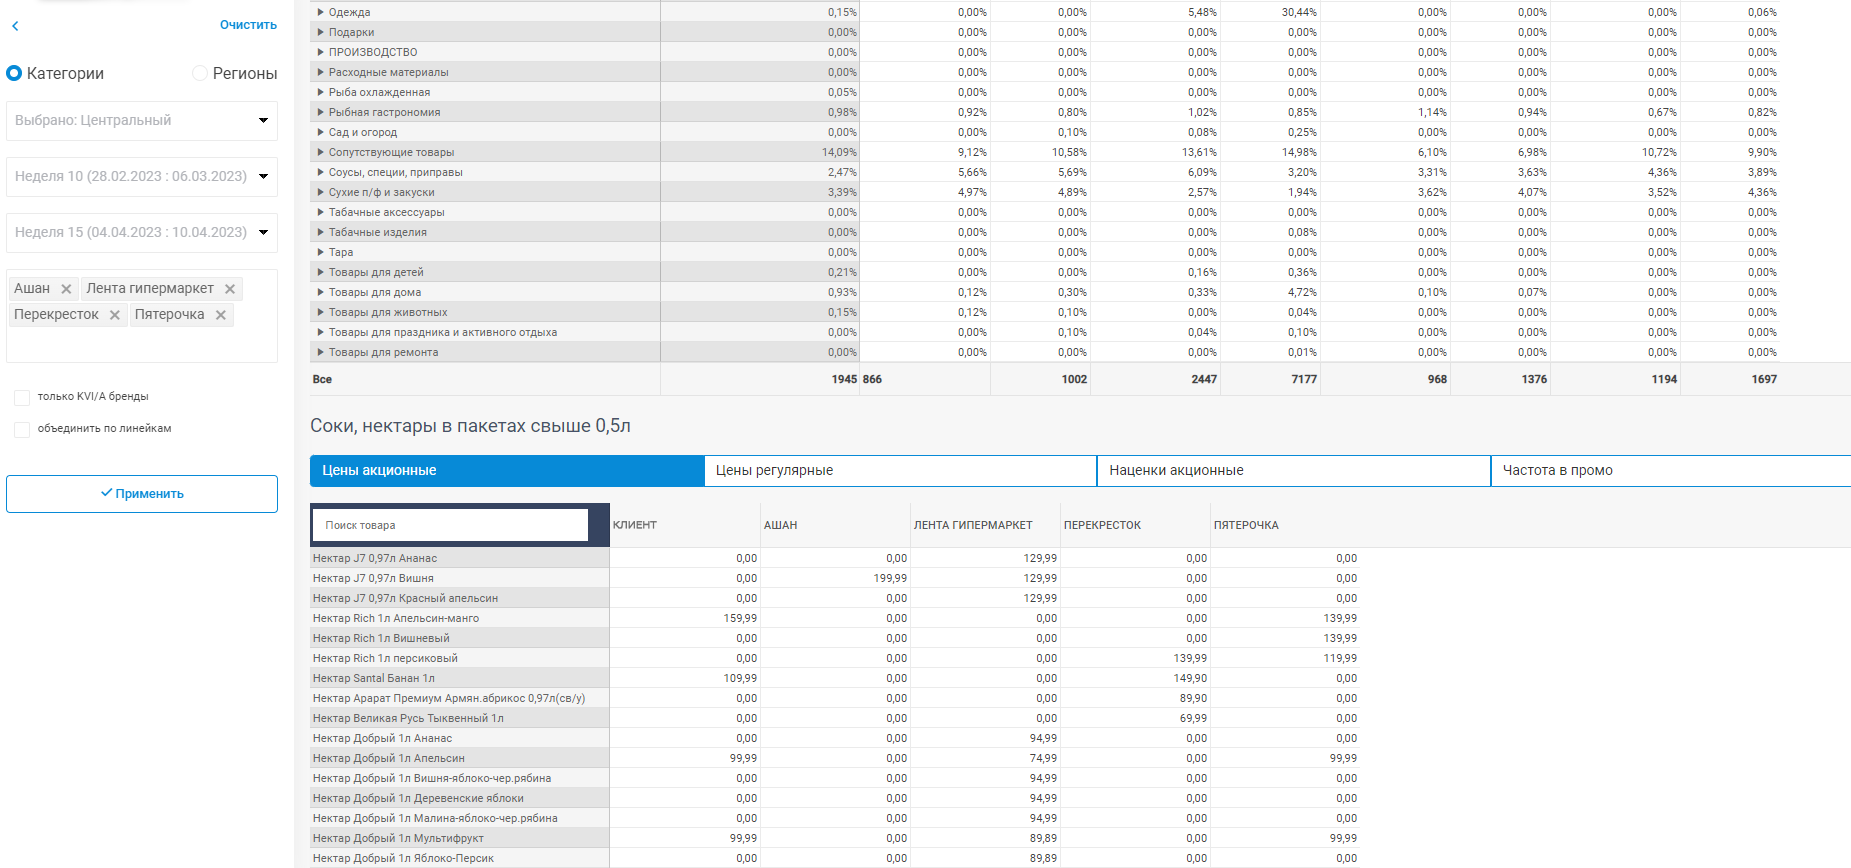The width and height of the screenshot is (1851, 868).
Task: Click ПЯТЕРОЧКА column header
Action: click(x=1246, y=525)
